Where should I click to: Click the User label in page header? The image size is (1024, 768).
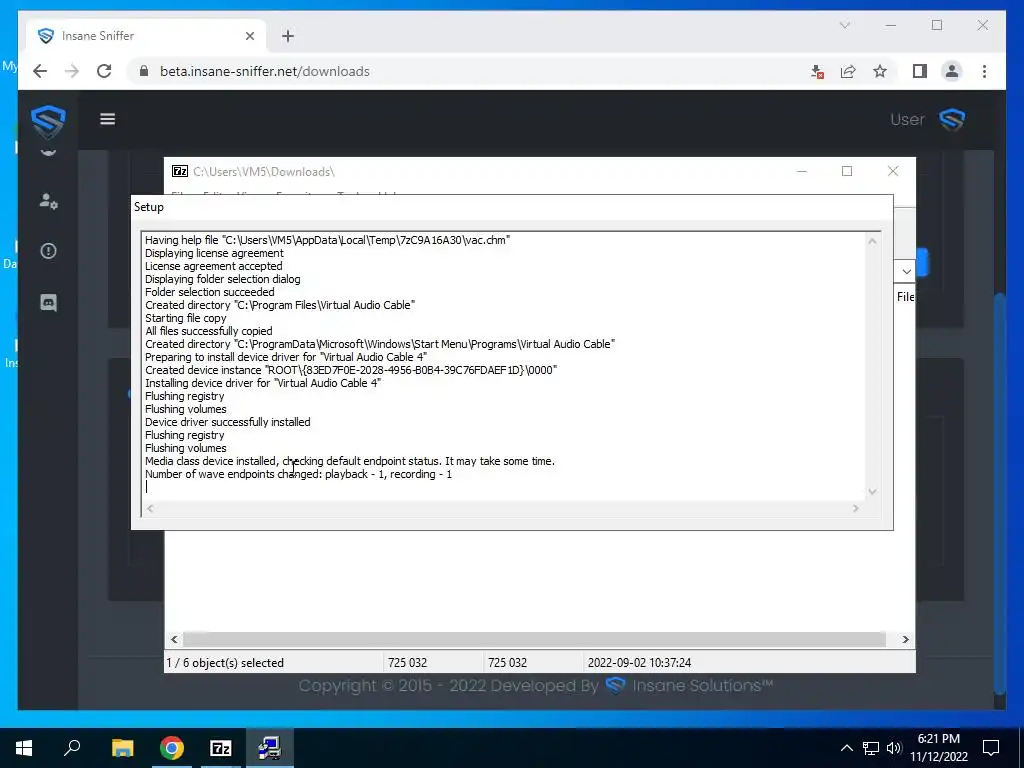tap(907, 120)
